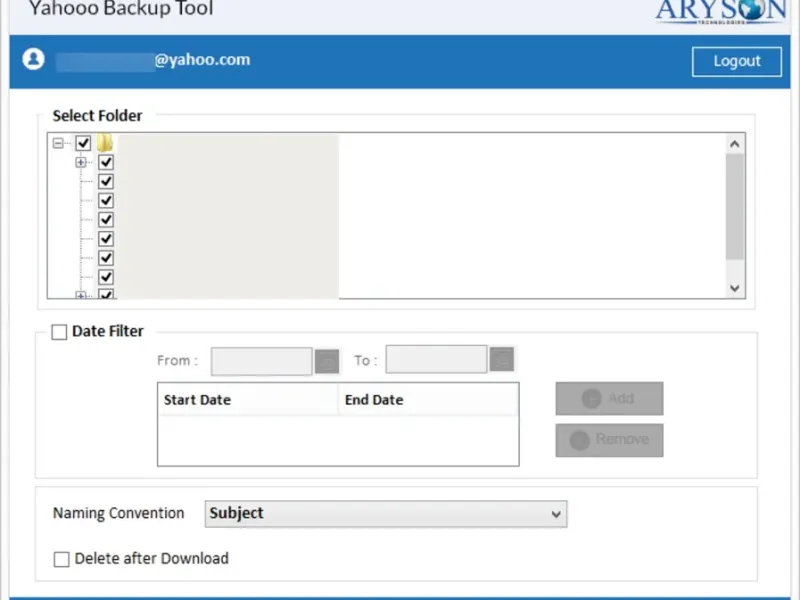800x600 pixels.
Task: Uncheck the root folder checkbox
Action: pos(83,143)
